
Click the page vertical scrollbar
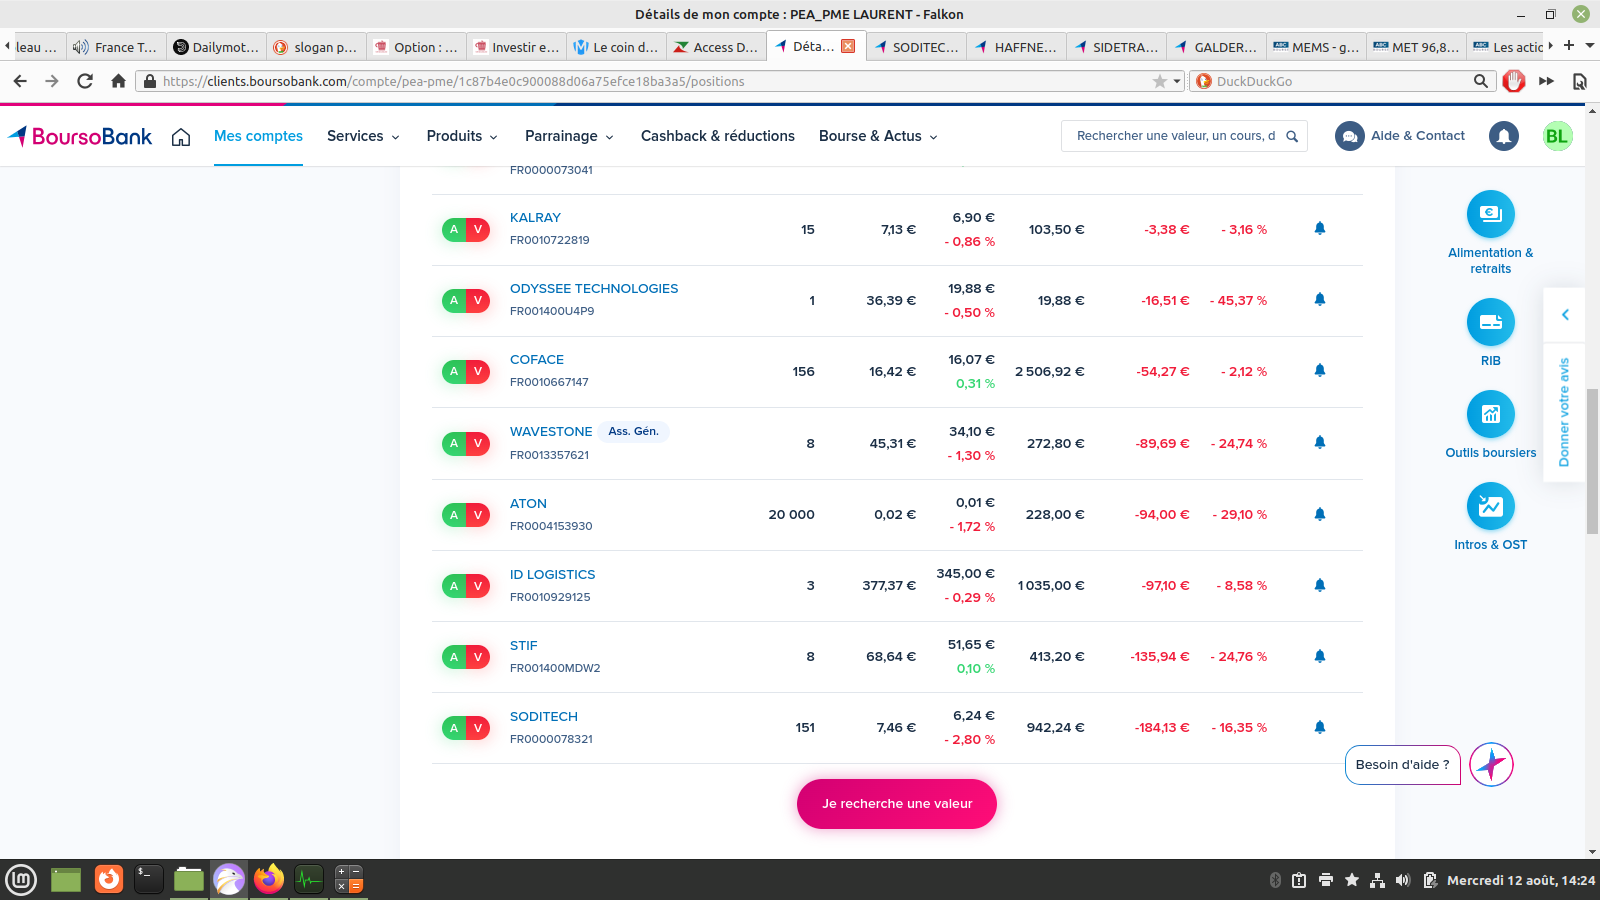[1592, 461]
